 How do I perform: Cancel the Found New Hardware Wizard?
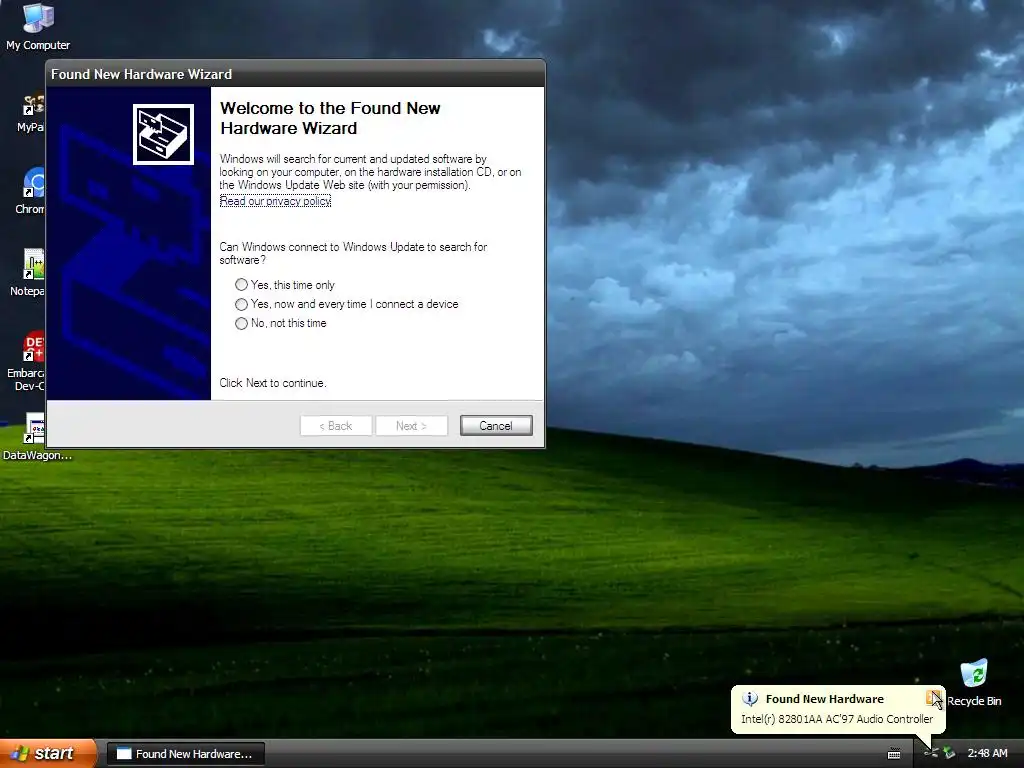[x=496, y=426]
